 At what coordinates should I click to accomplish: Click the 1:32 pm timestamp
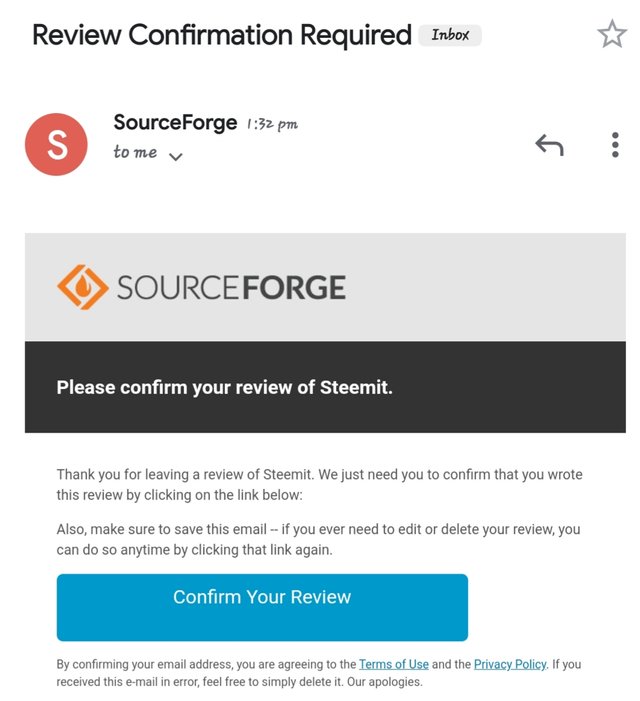click(x=272, y=125)
